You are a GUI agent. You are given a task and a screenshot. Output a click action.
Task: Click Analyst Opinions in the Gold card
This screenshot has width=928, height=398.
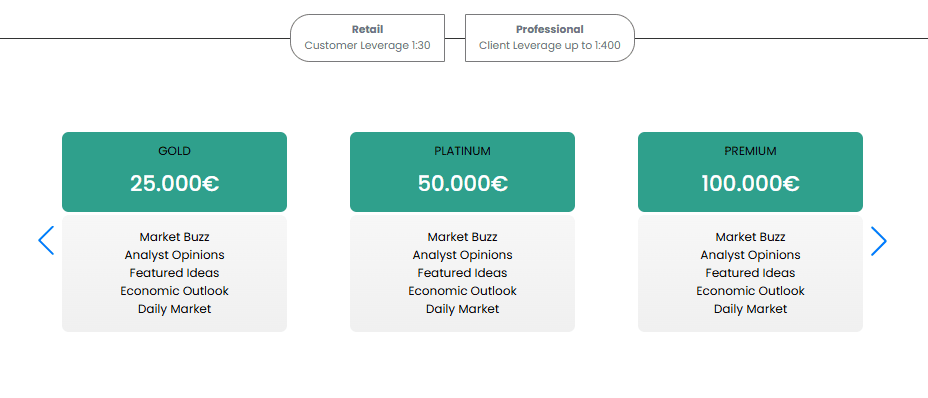tap(175, 255)
